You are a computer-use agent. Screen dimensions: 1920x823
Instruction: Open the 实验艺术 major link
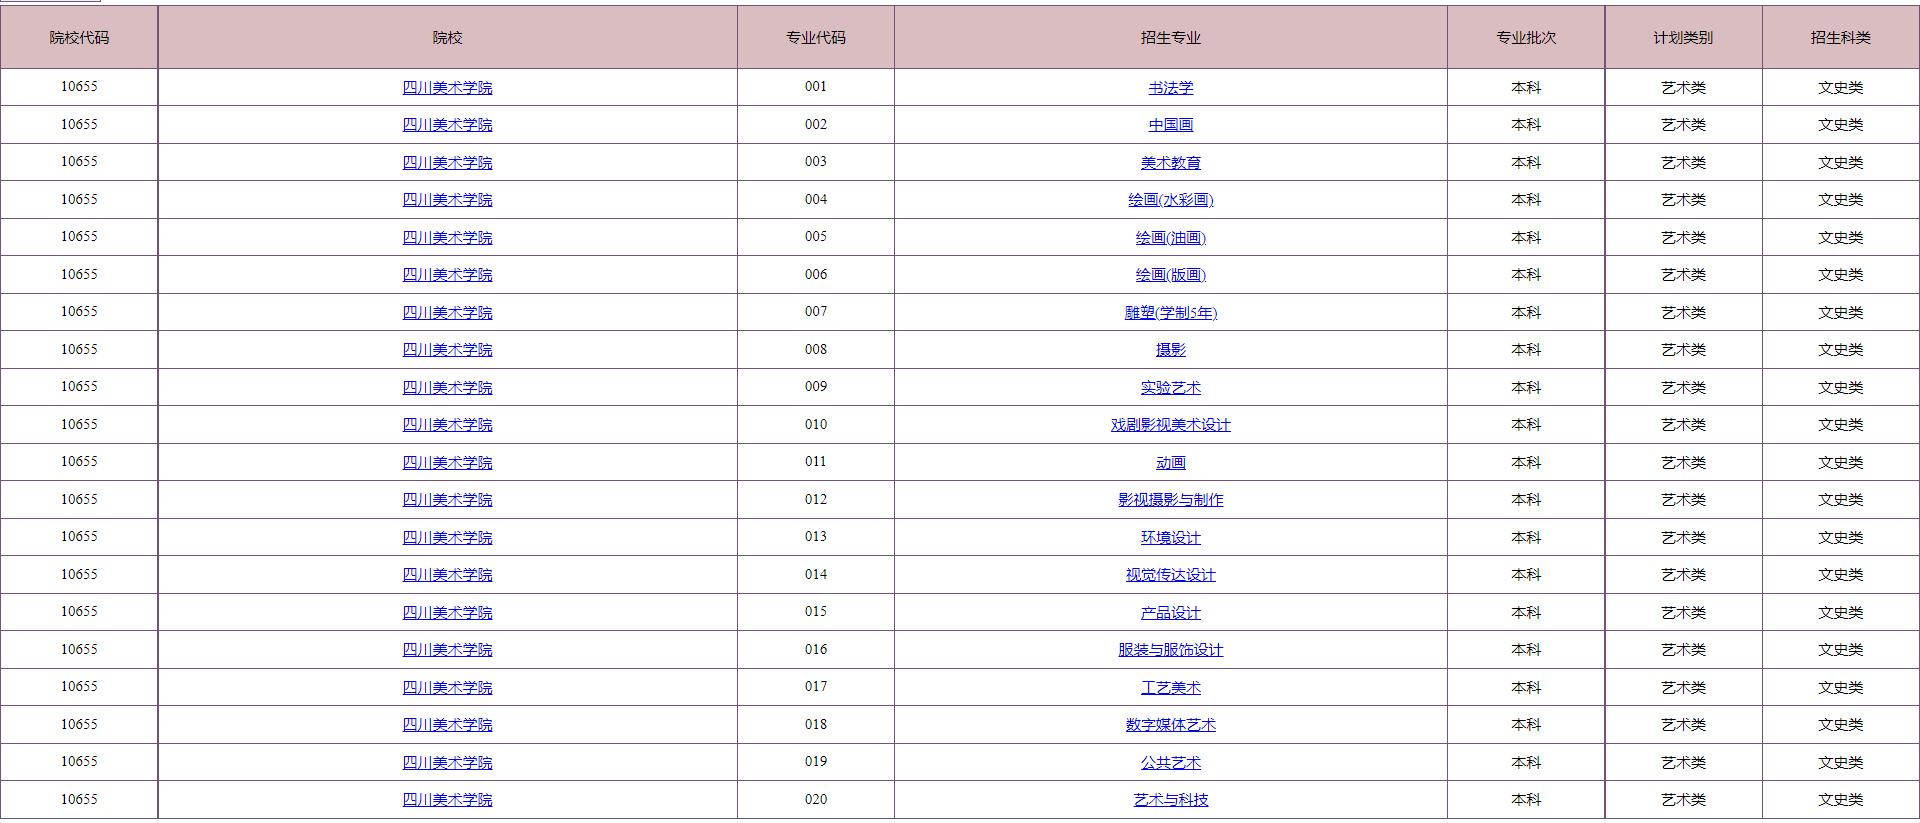[1170, 388]
